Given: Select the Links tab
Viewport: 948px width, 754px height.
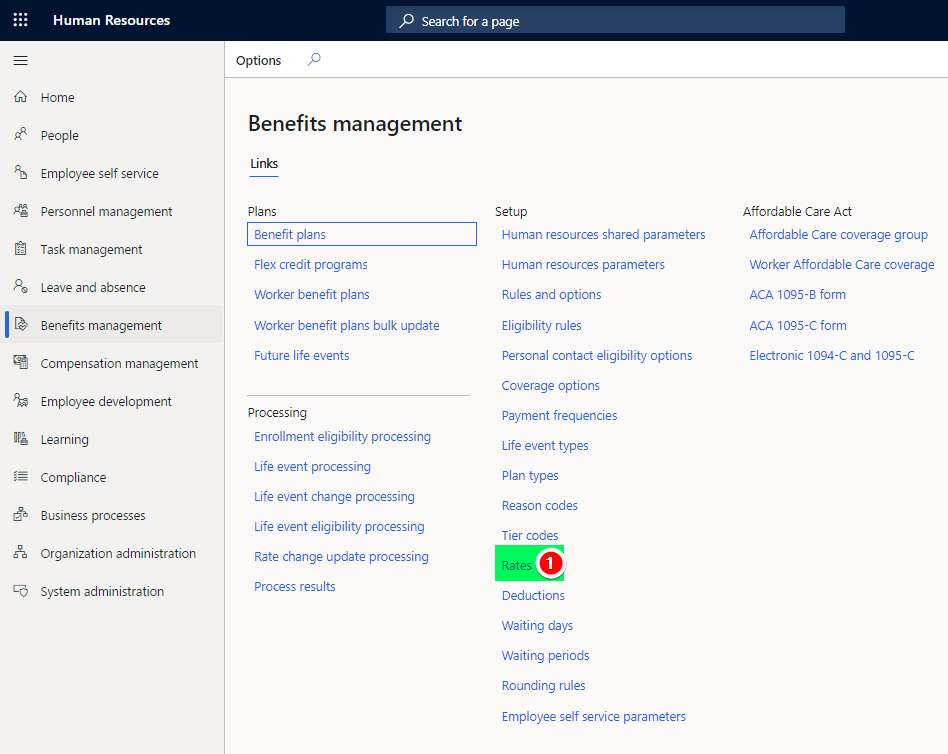Looking at the screenshot, I should (x=264, y=164).
